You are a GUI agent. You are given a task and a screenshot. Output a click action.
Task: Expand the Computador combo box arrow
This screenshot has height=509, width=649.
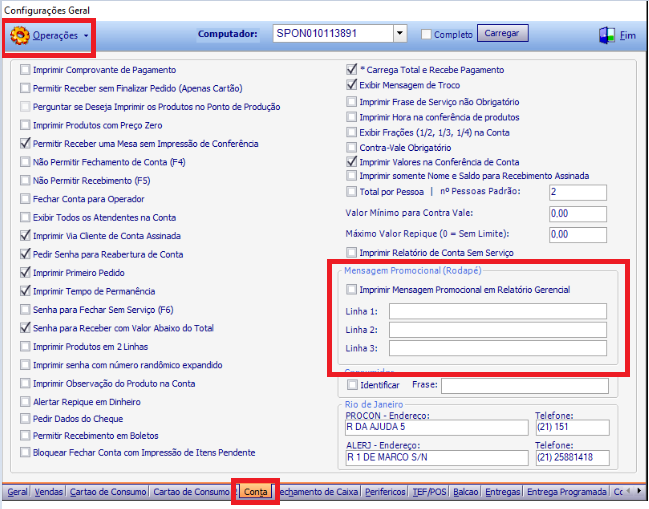tap(399, 34)
